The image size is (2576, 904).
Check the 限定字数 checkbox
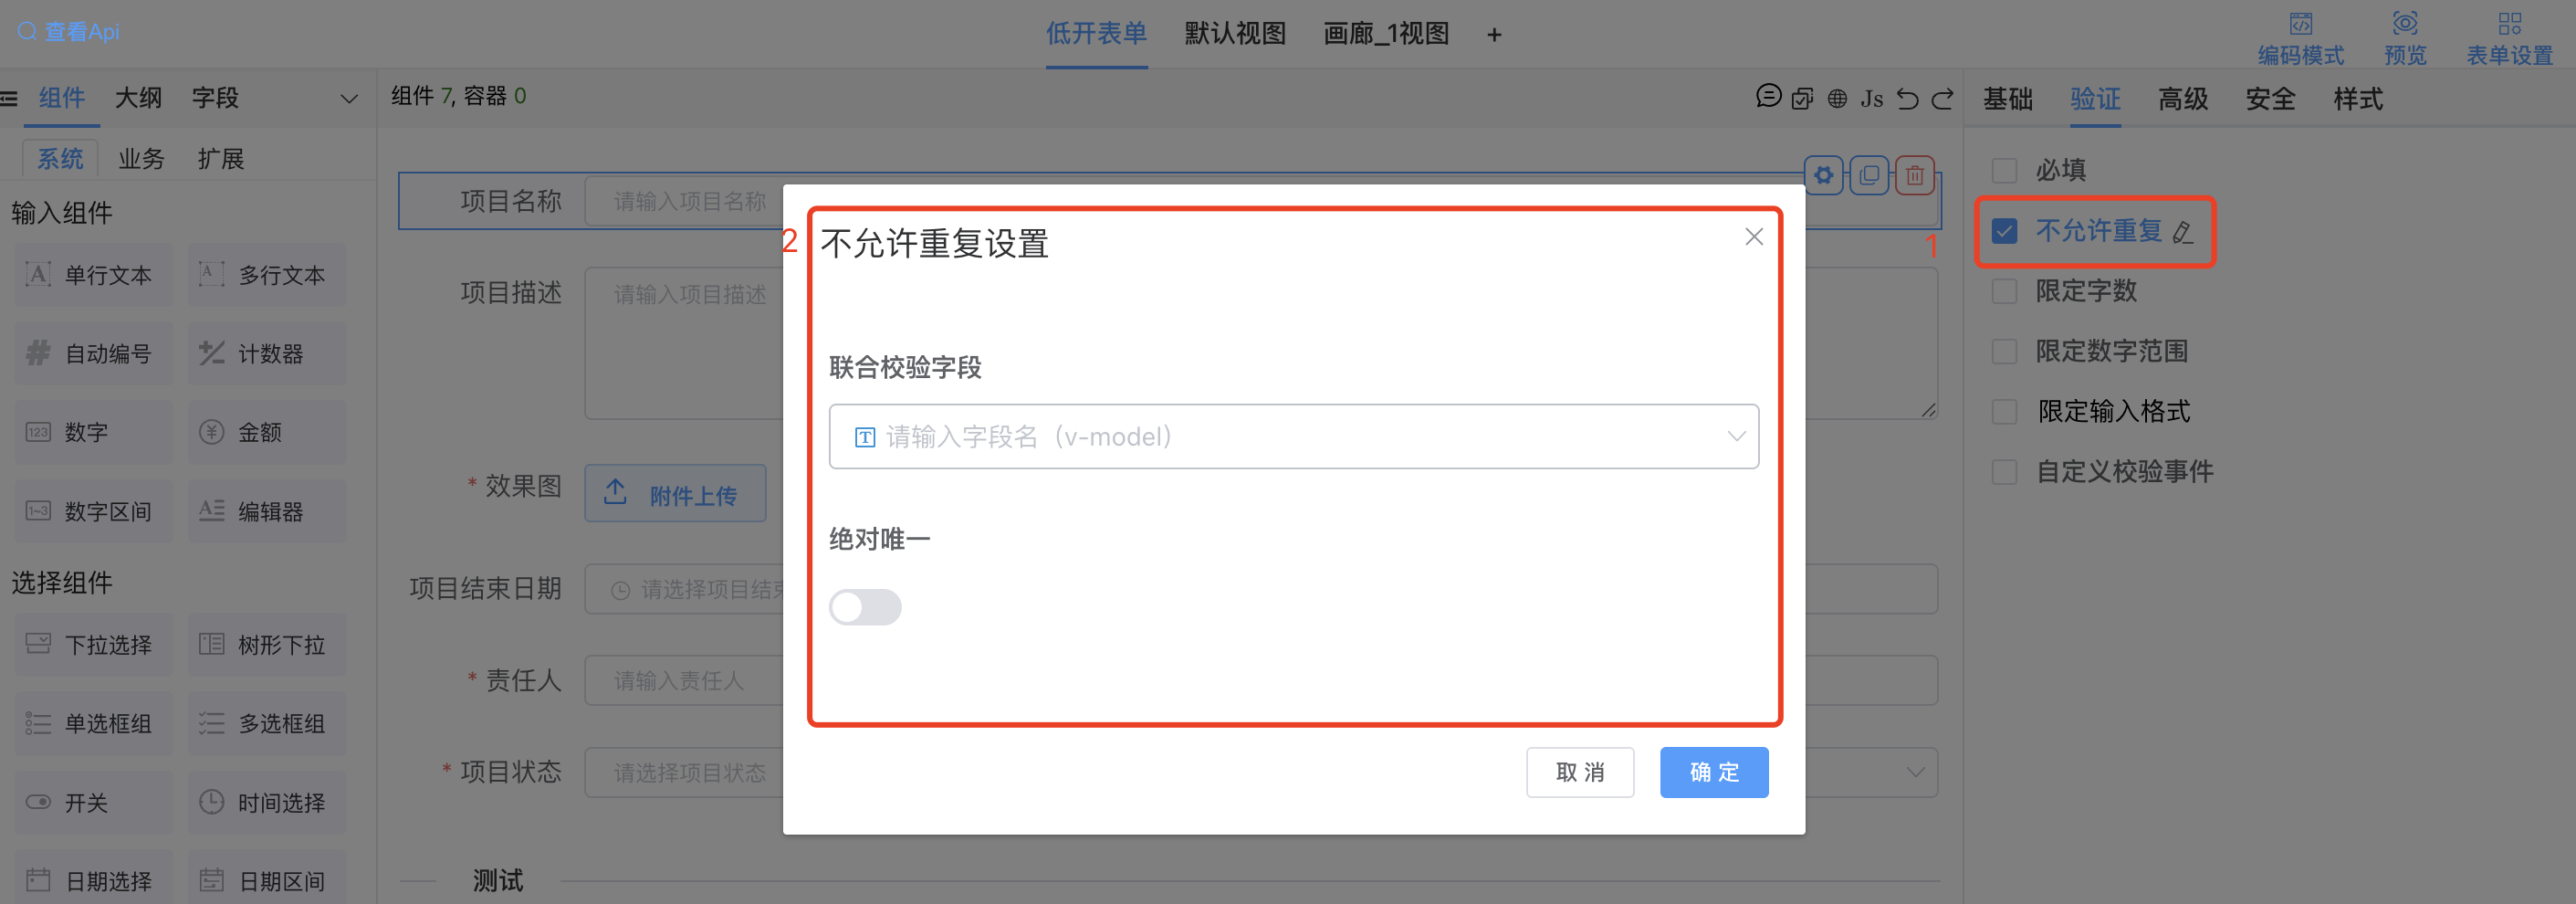point(2004,291)
